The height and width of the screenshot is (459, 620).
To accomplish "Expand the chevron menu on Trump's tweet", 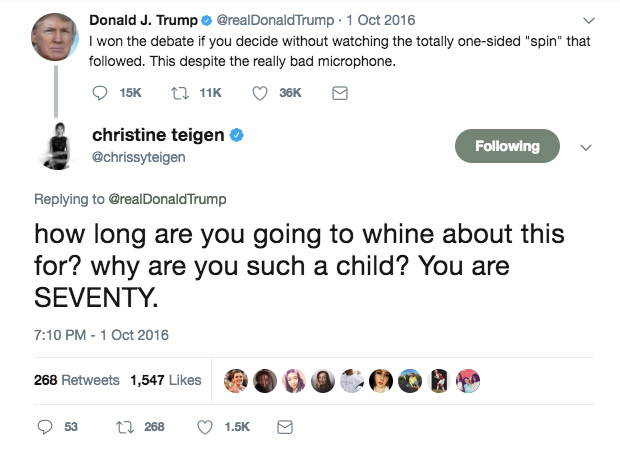I will pyautogui.click(x=589, y=20).
